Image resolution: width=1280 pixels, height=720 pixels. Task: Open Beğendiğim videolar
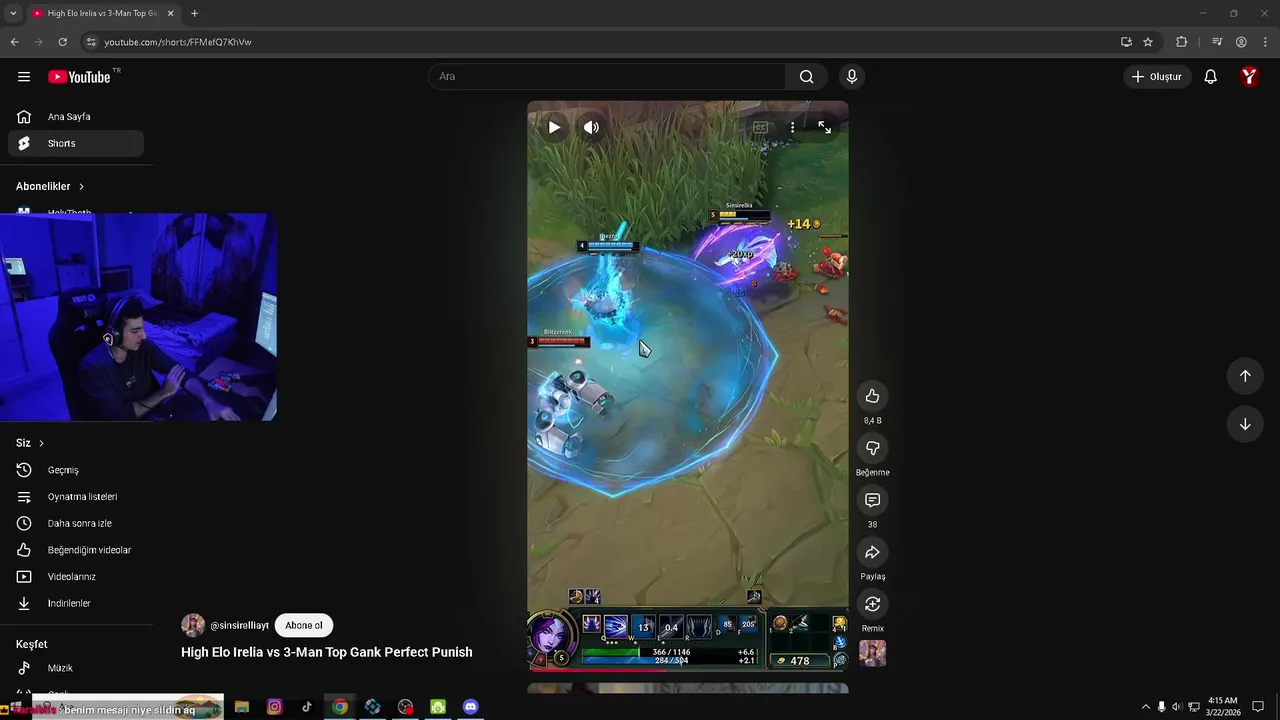(76, 550)
